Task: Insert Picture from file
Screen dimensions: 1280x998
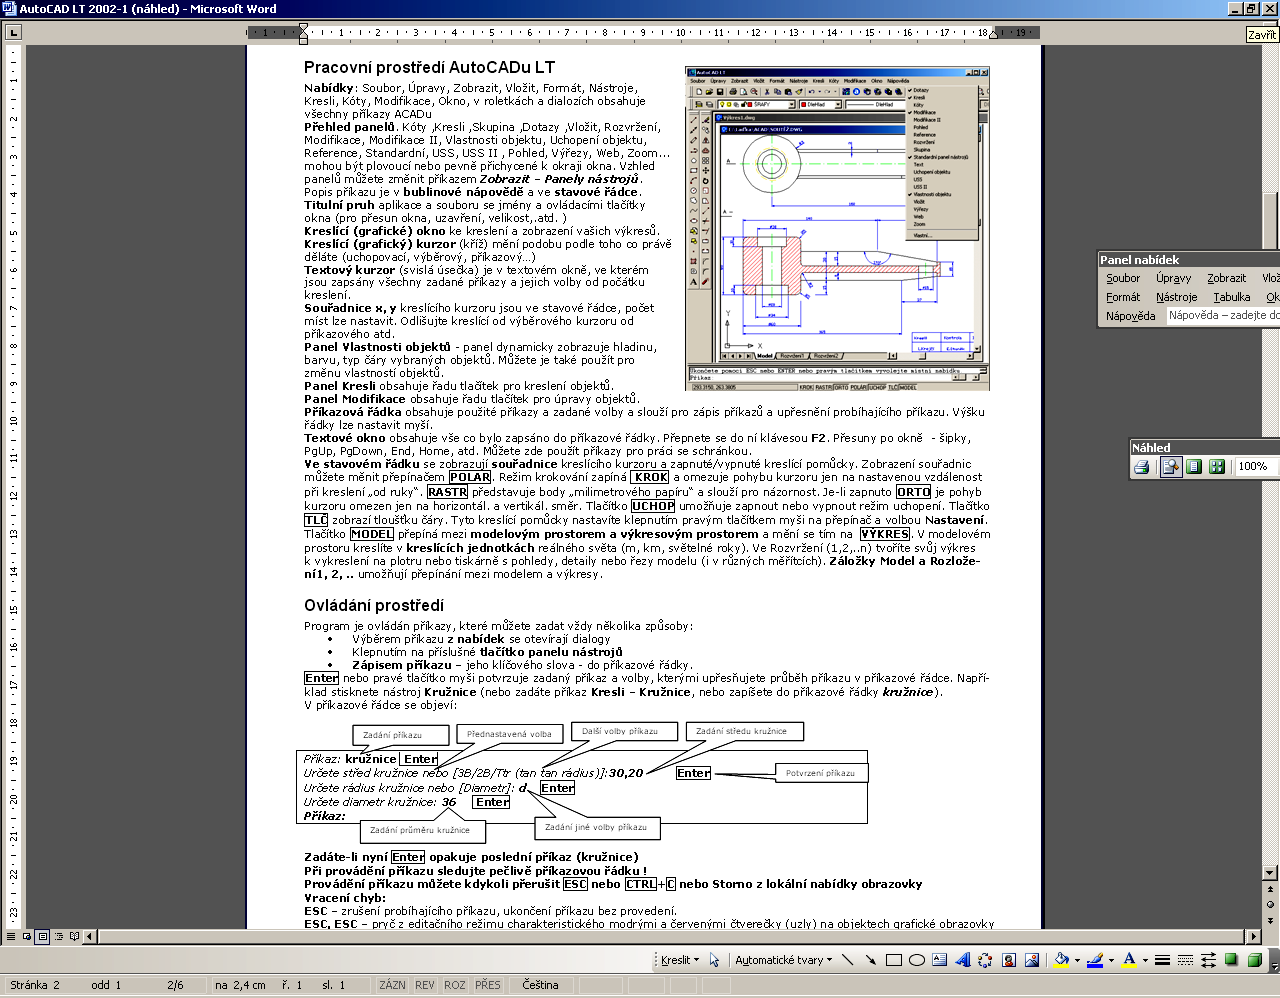Action: 1032,960
